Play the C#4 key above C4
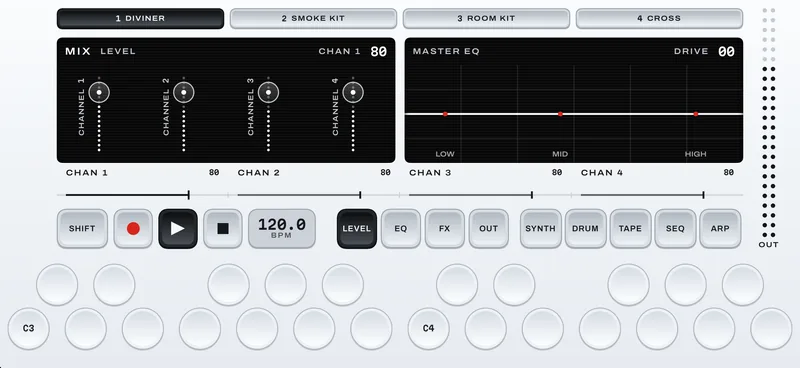This screenshot has width=800, height=368. 457,285
